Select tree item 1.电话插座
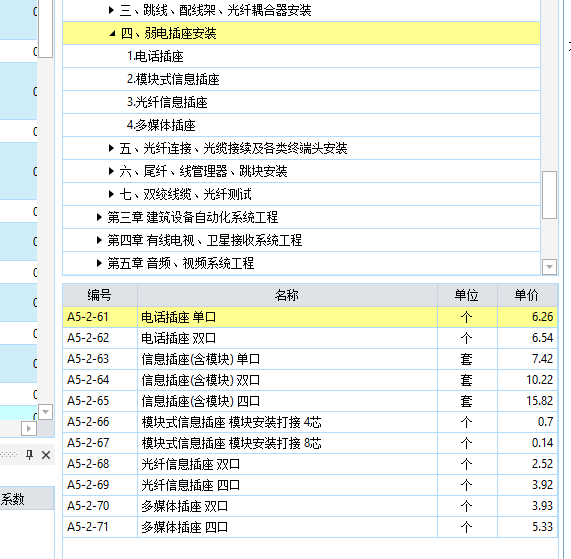The image size is (571, 559). 301,56
